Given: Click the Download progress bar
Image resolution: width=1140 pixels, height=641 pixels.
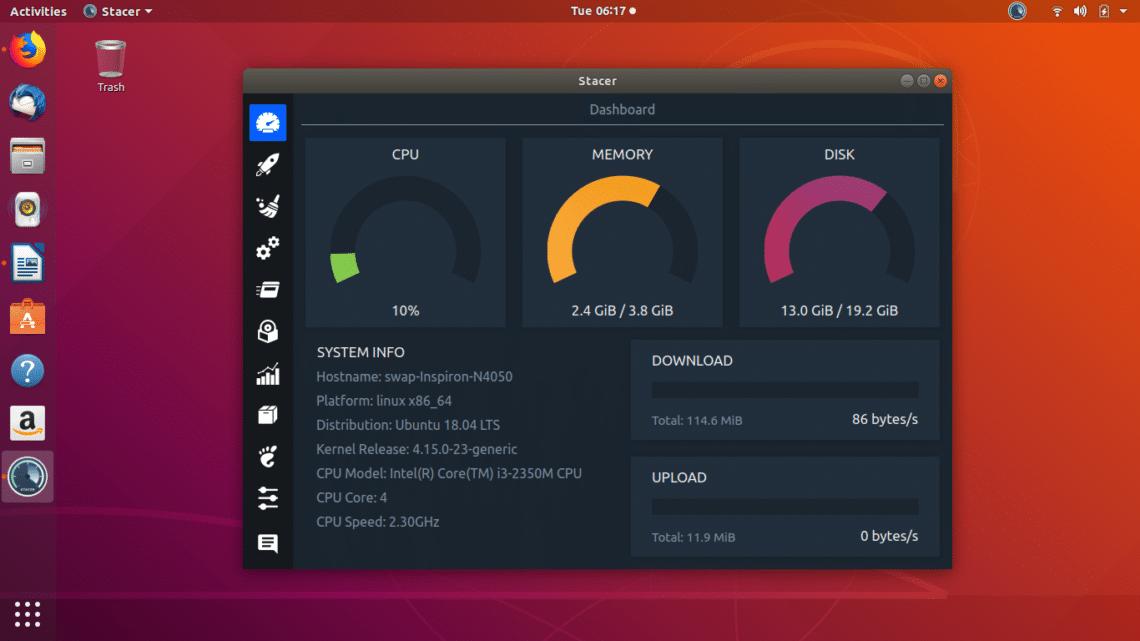Looking at the screenshot, I should click(x=783, y=389).
